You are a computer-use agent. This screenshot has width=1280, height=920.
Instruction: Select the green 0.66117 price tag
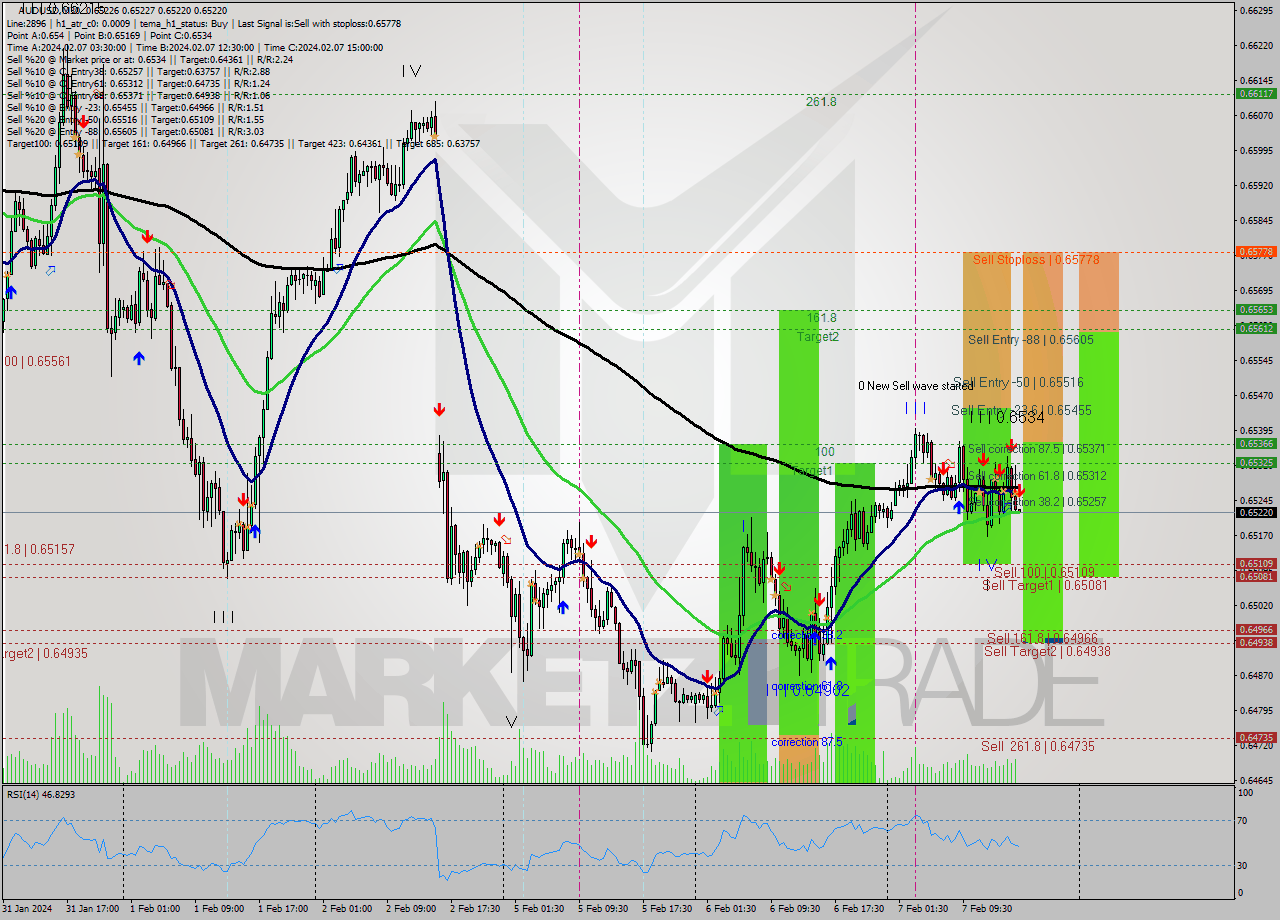pos(1255,93)
